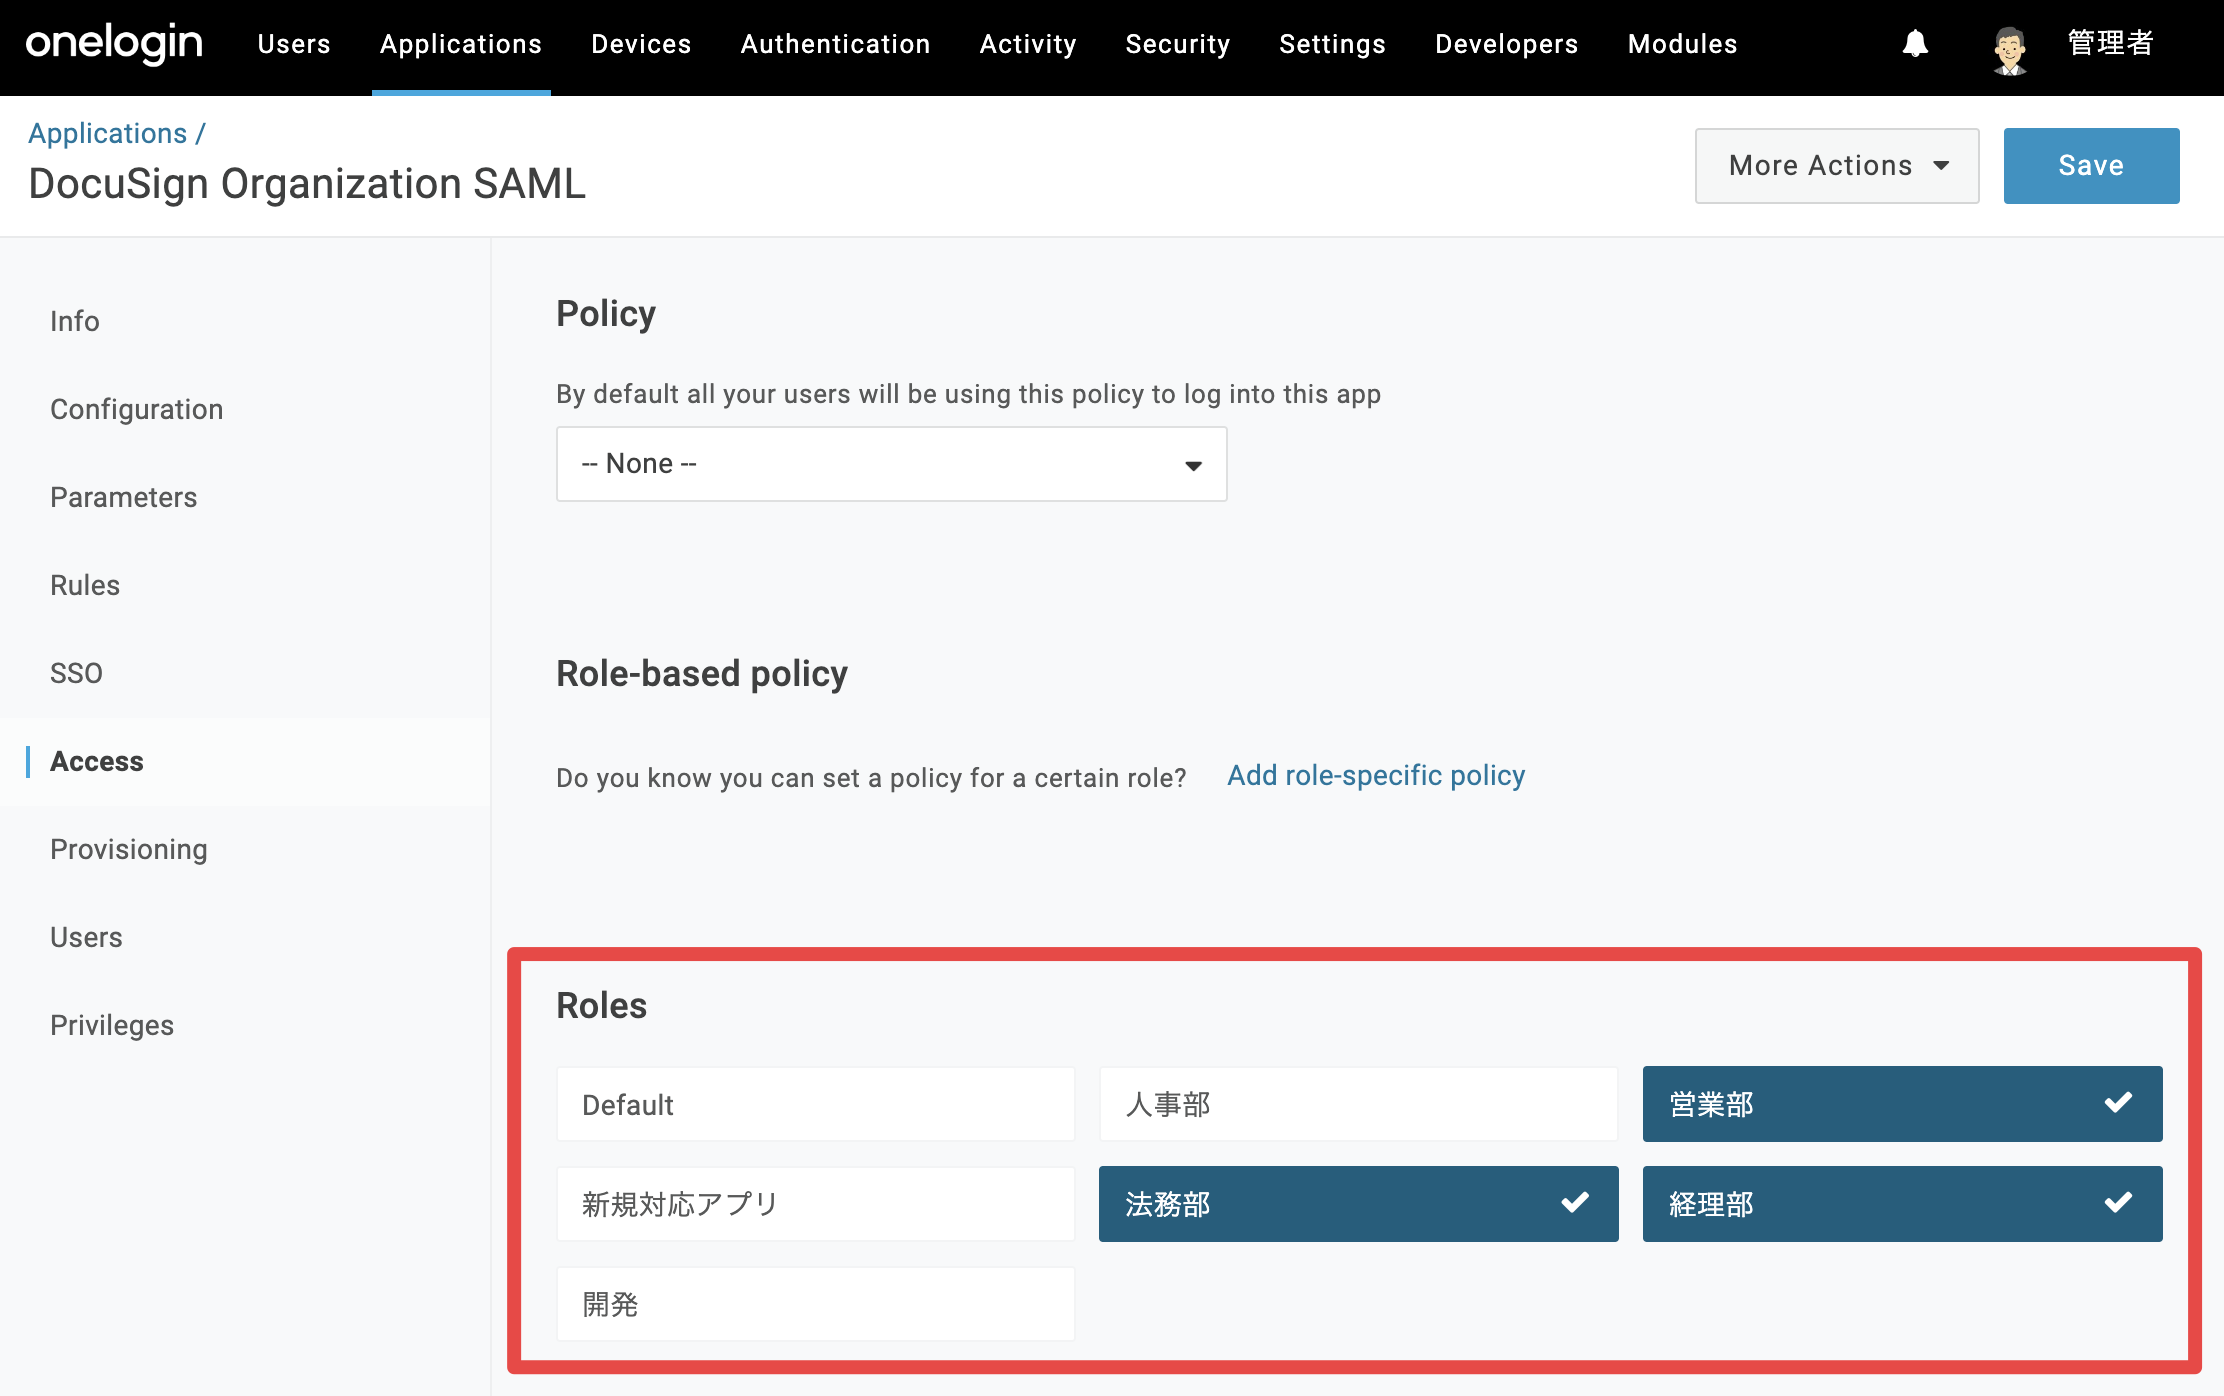This screenshot has width=2224, height=1396.
Task: Open the Info sidebar tab
Action: [x=75, y=321]
